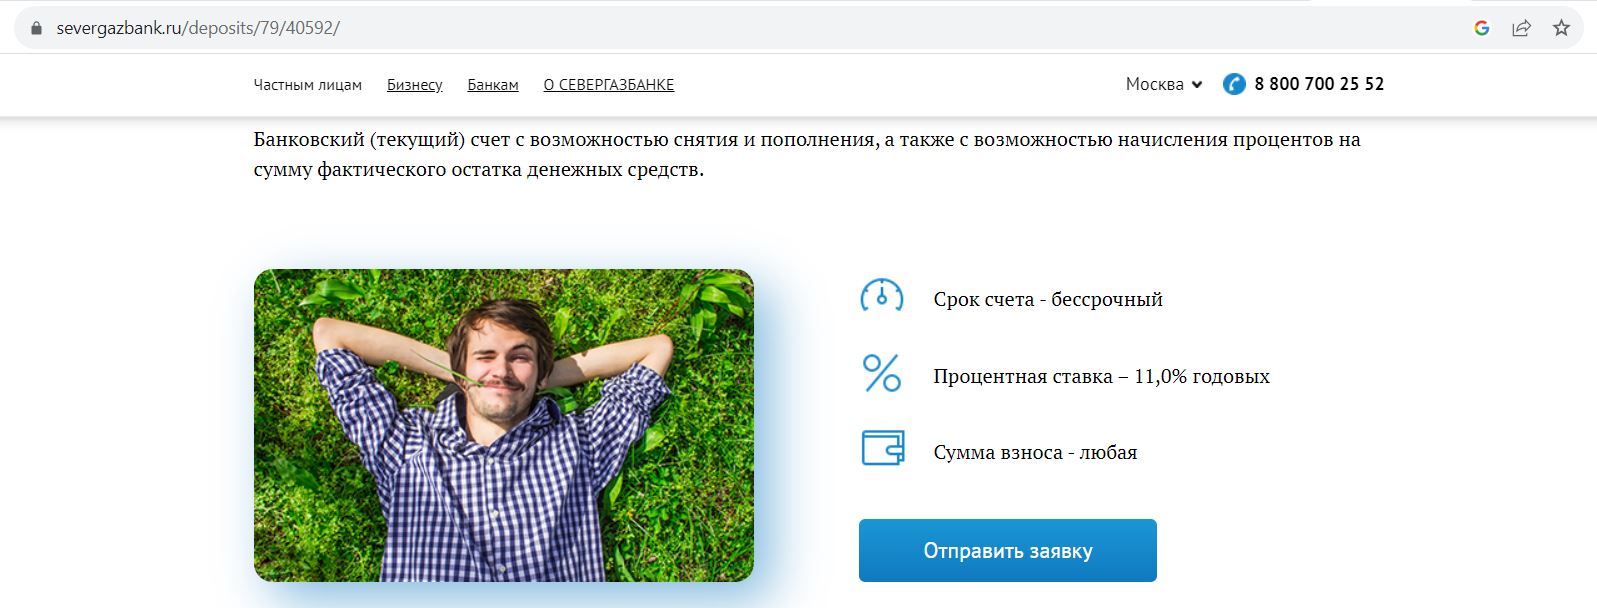
Task: Click the photo of man lying on grass
Action: click(504, 425)
